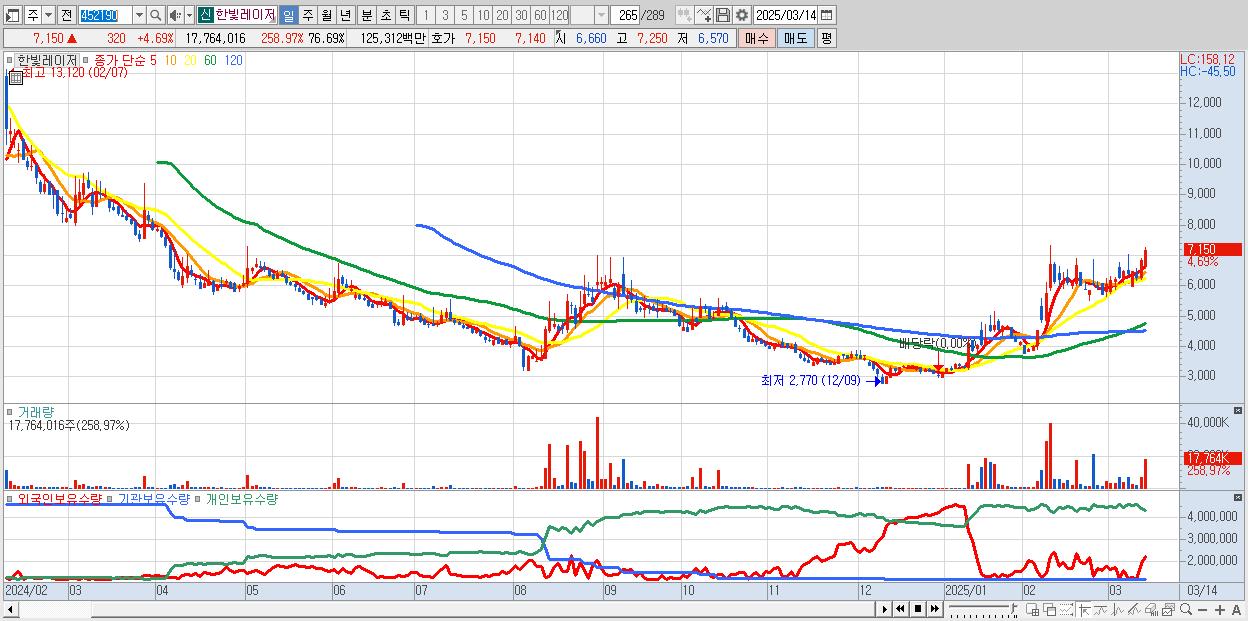Click the trend line tool icon
Screen dimensions: 1248x621
[x=1101, y=609]
